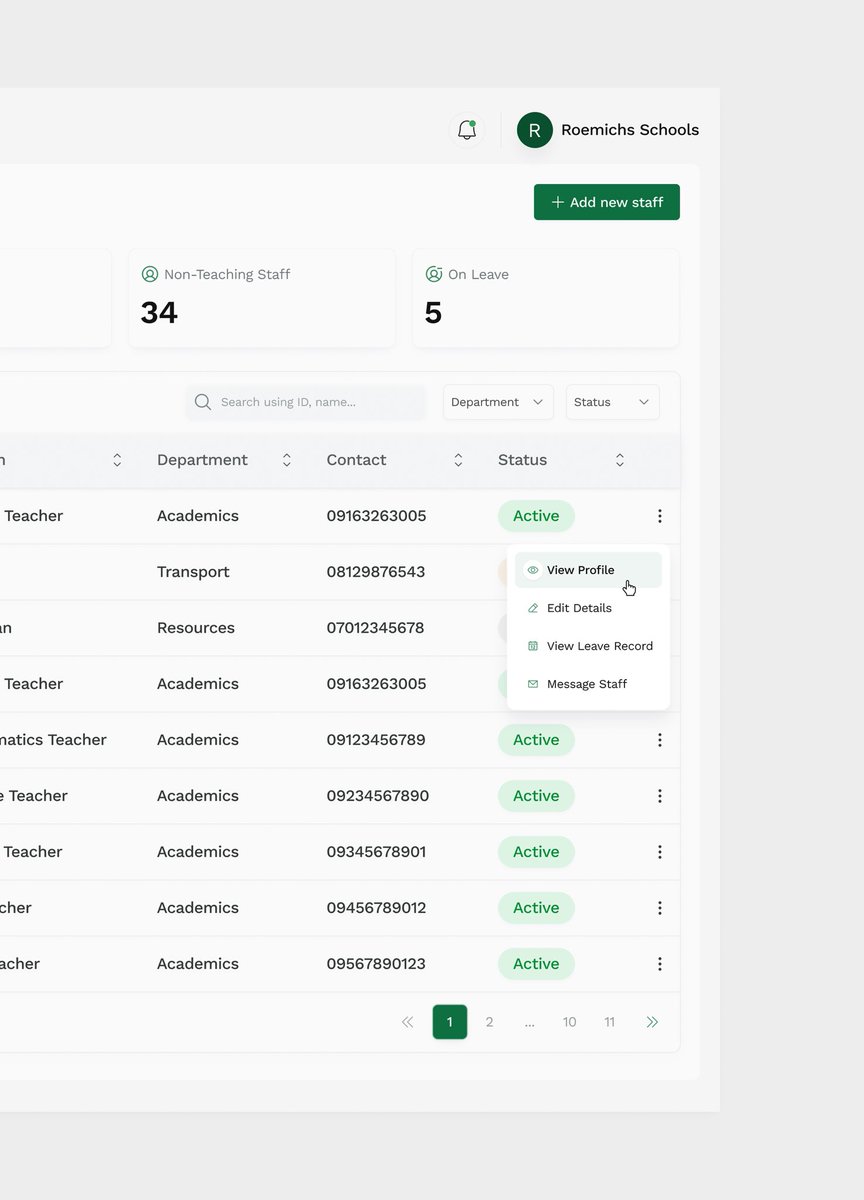Go to page 2
The image size is (864, 1200).
[x=489, y=1022]
